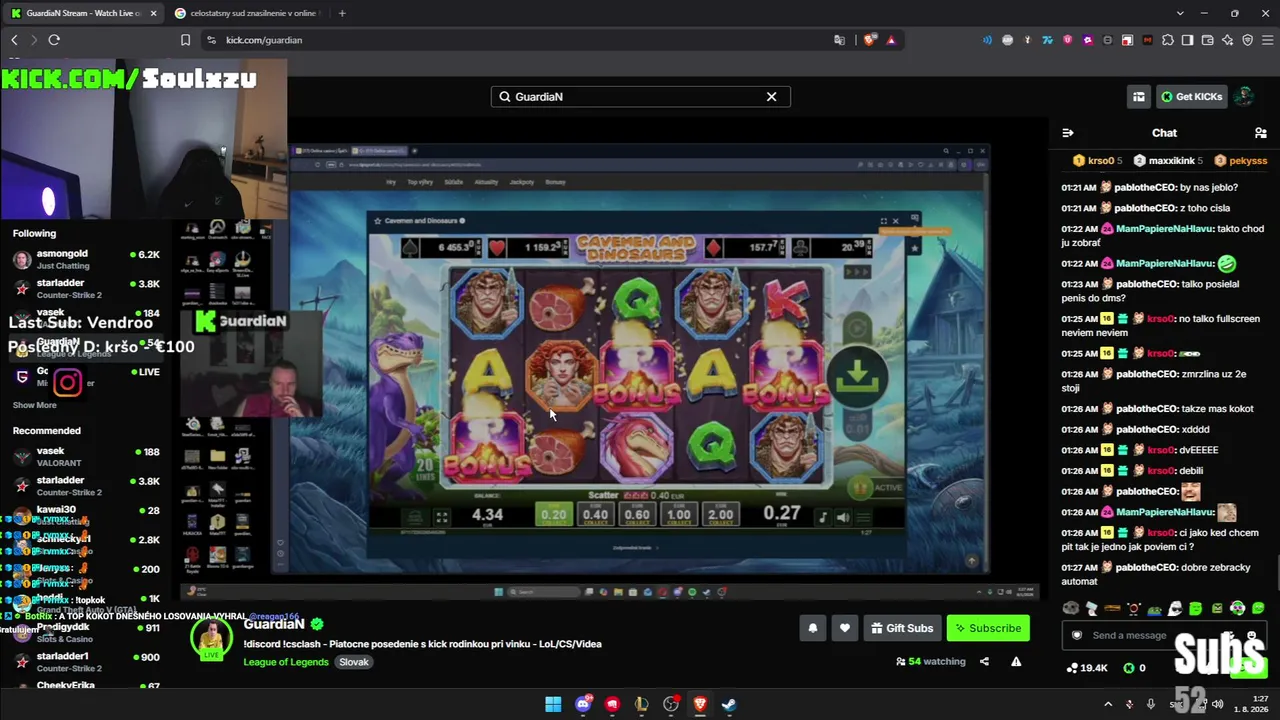Click chat message "z toho cisla"
The height and width of the screenshot is (720, 1280).
coord(1164,208)
